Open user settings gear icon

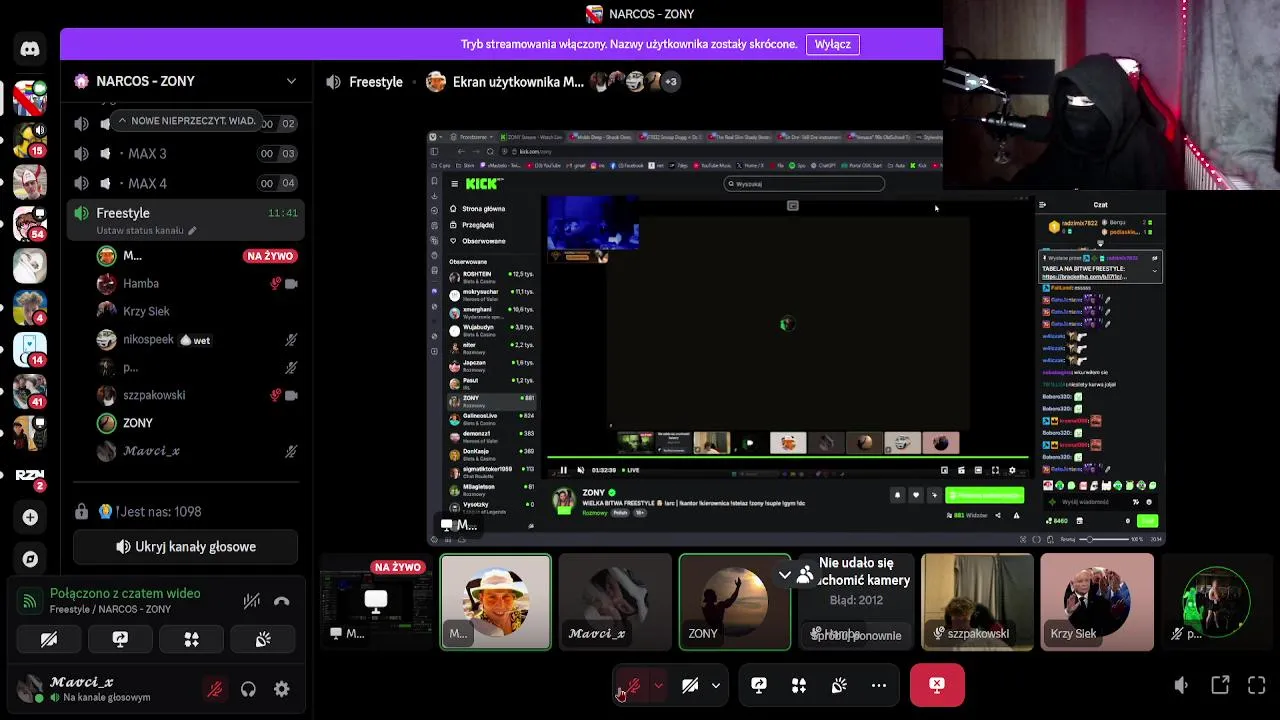282,689
